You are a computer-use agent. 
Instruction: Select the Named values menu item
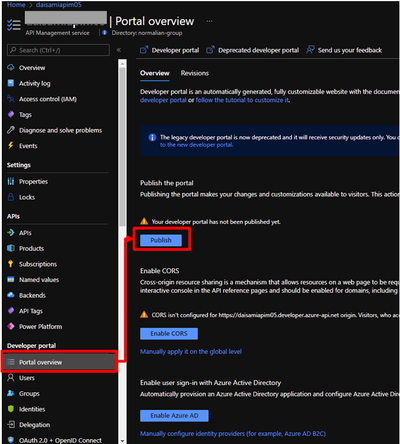pos(39,280)
